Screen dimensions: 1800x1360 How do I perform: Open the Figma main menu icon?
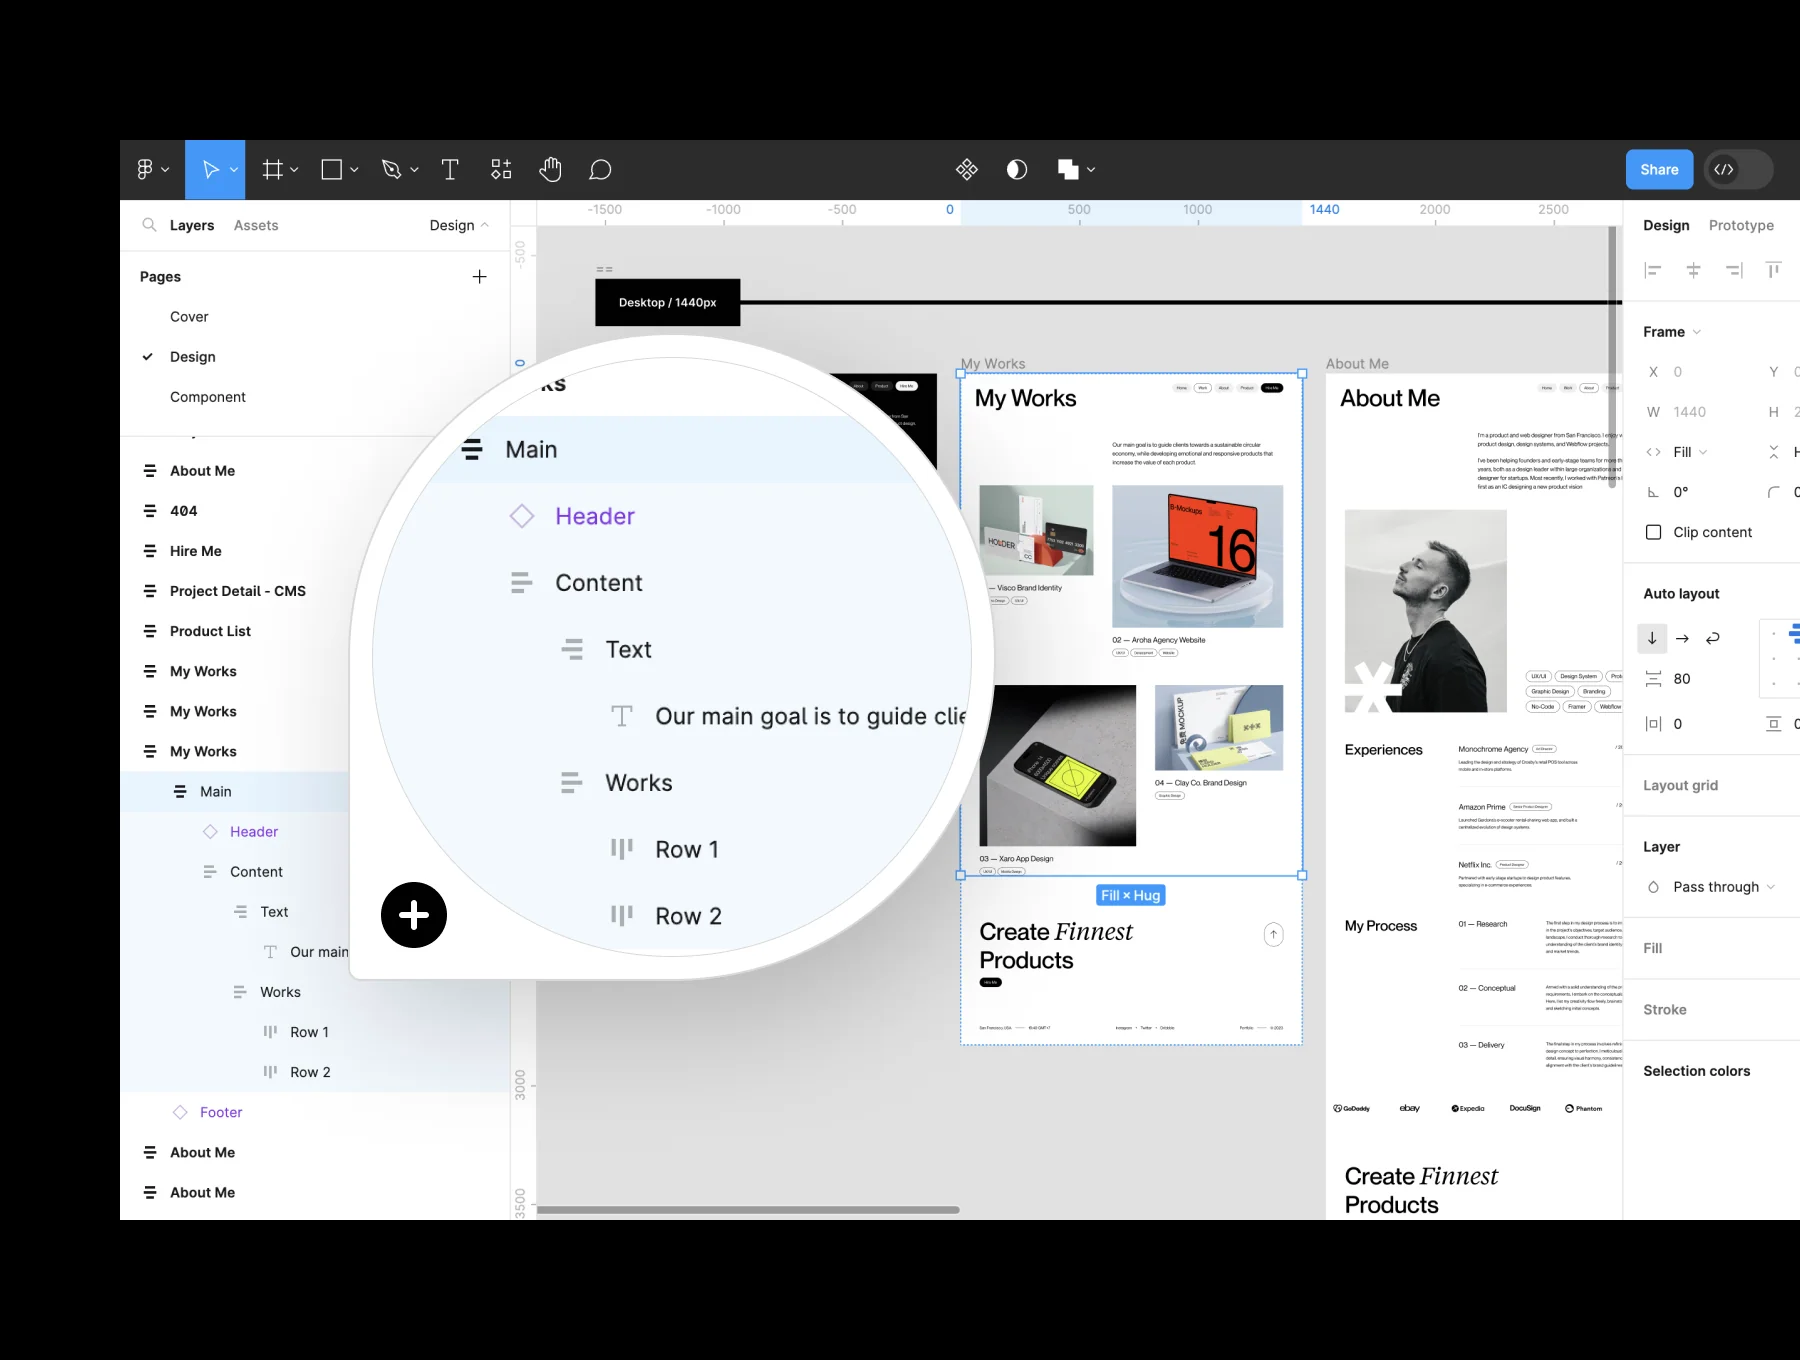(145, 170)
